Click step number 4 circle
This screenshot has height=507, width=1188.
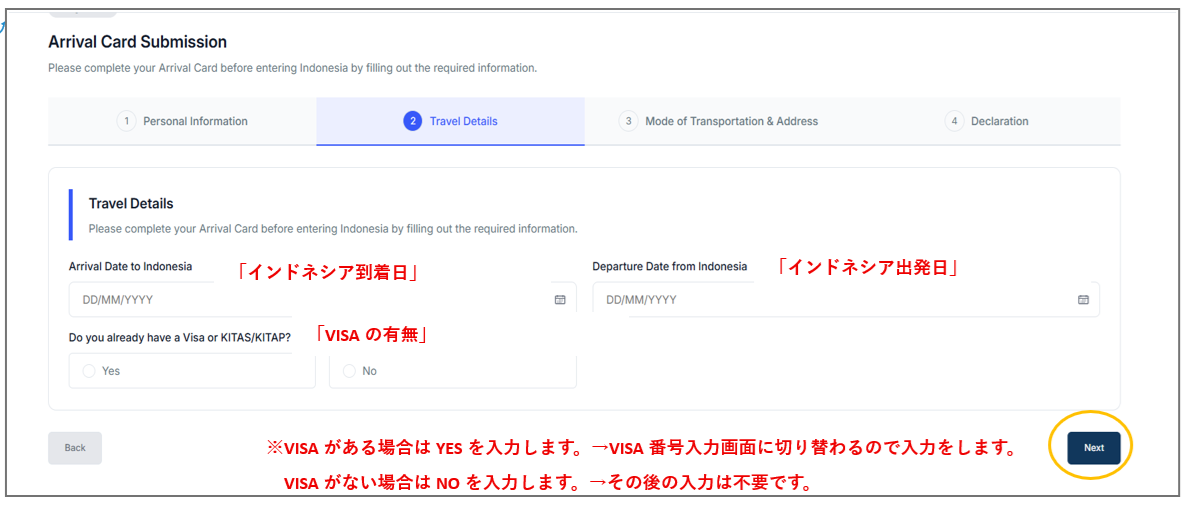pos(955,121)
